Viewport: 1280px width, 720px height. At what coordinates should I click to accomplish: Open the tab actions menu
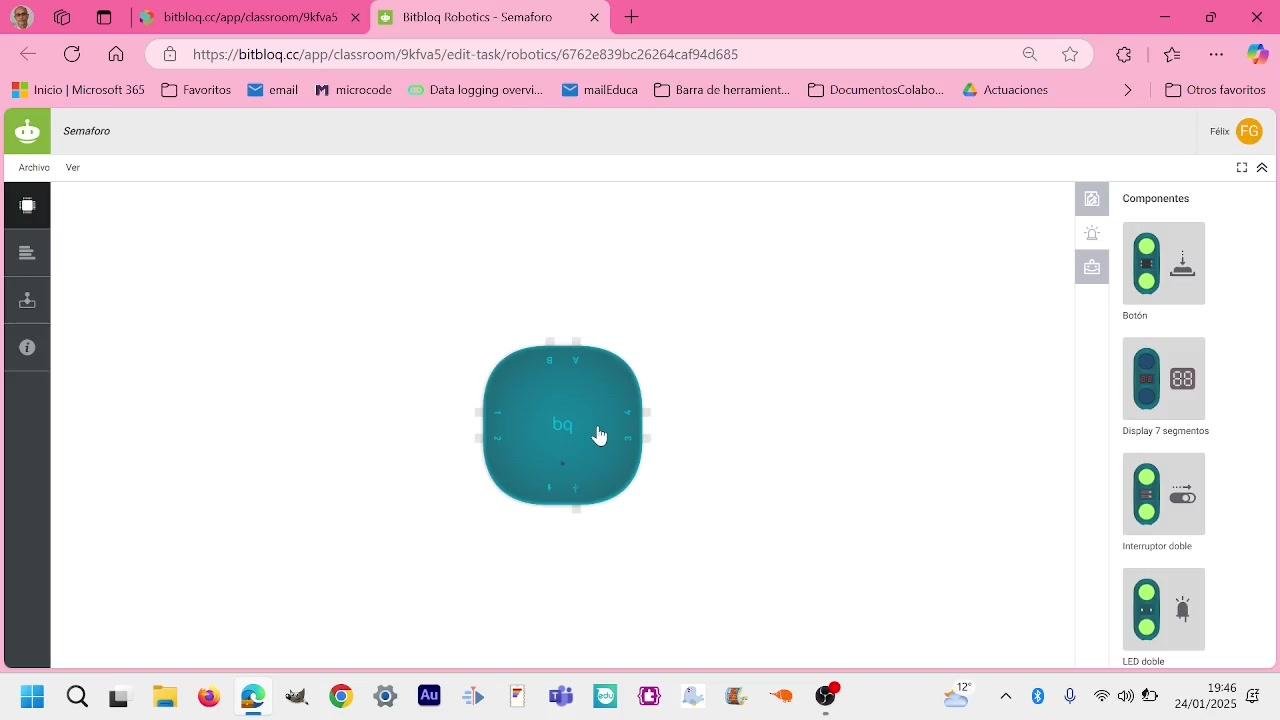tap(103, 17)
